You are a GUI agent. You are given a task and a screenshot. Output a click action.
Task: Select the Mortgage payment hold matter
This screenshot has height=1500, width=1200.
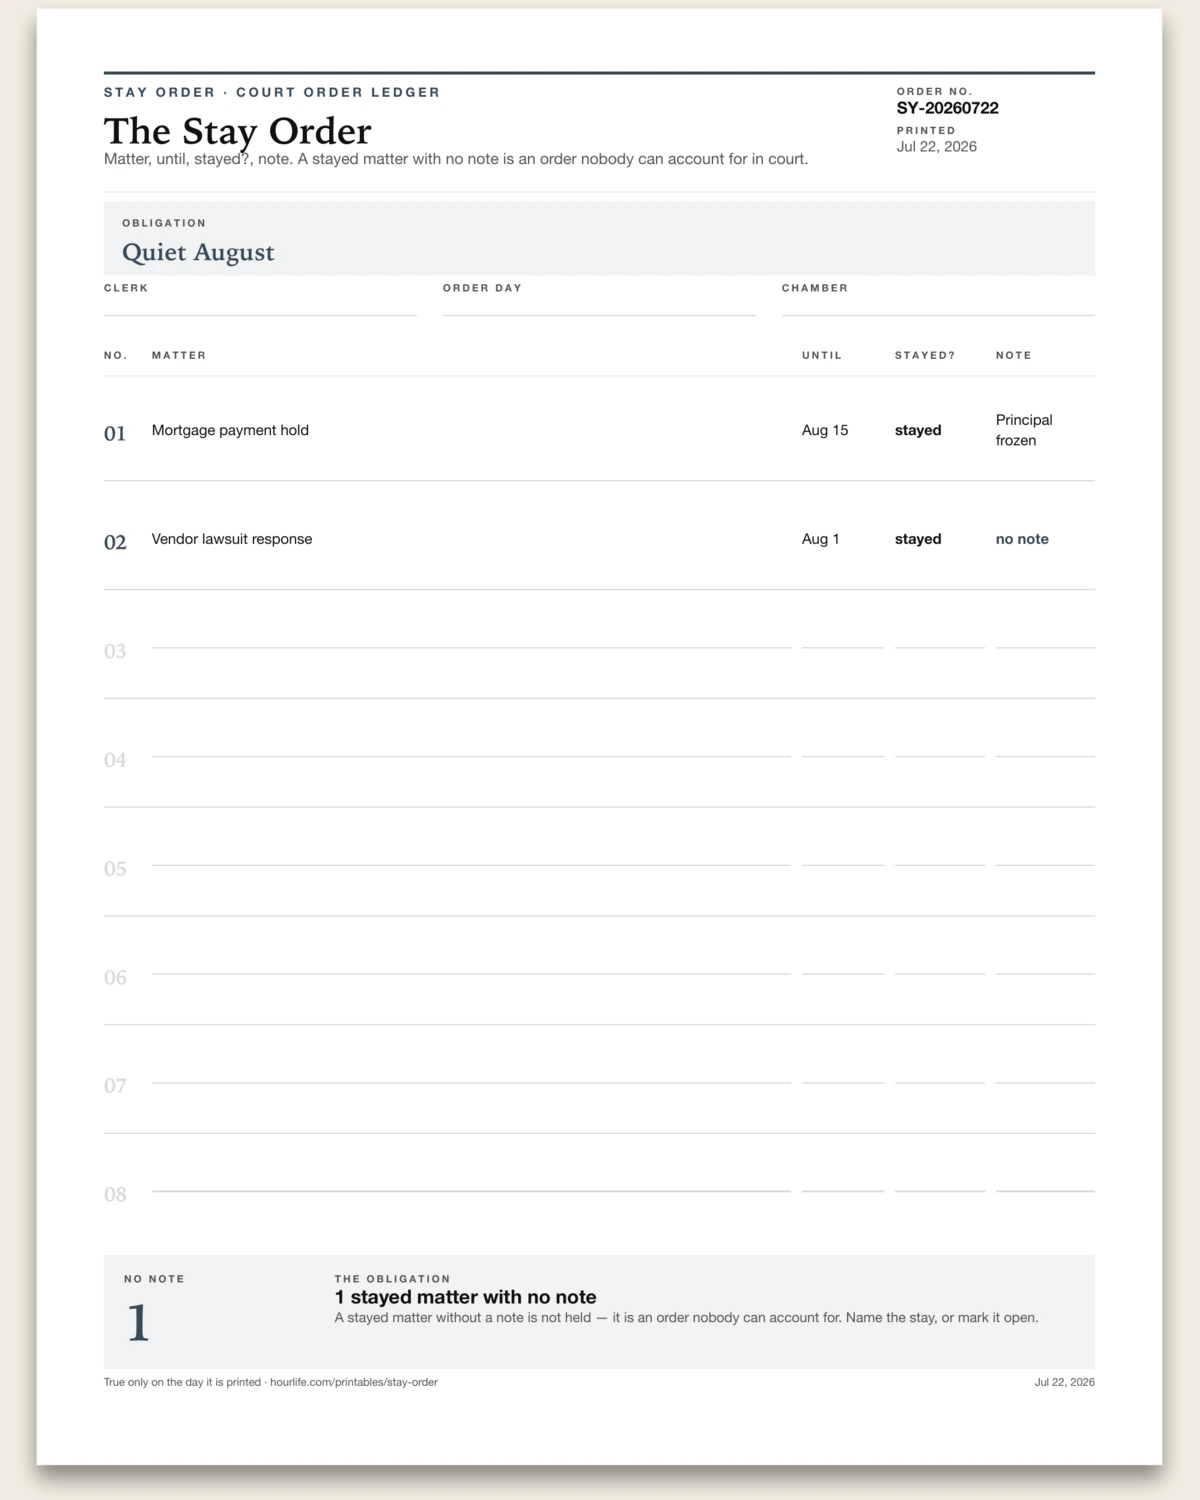[x=230, y=430]
